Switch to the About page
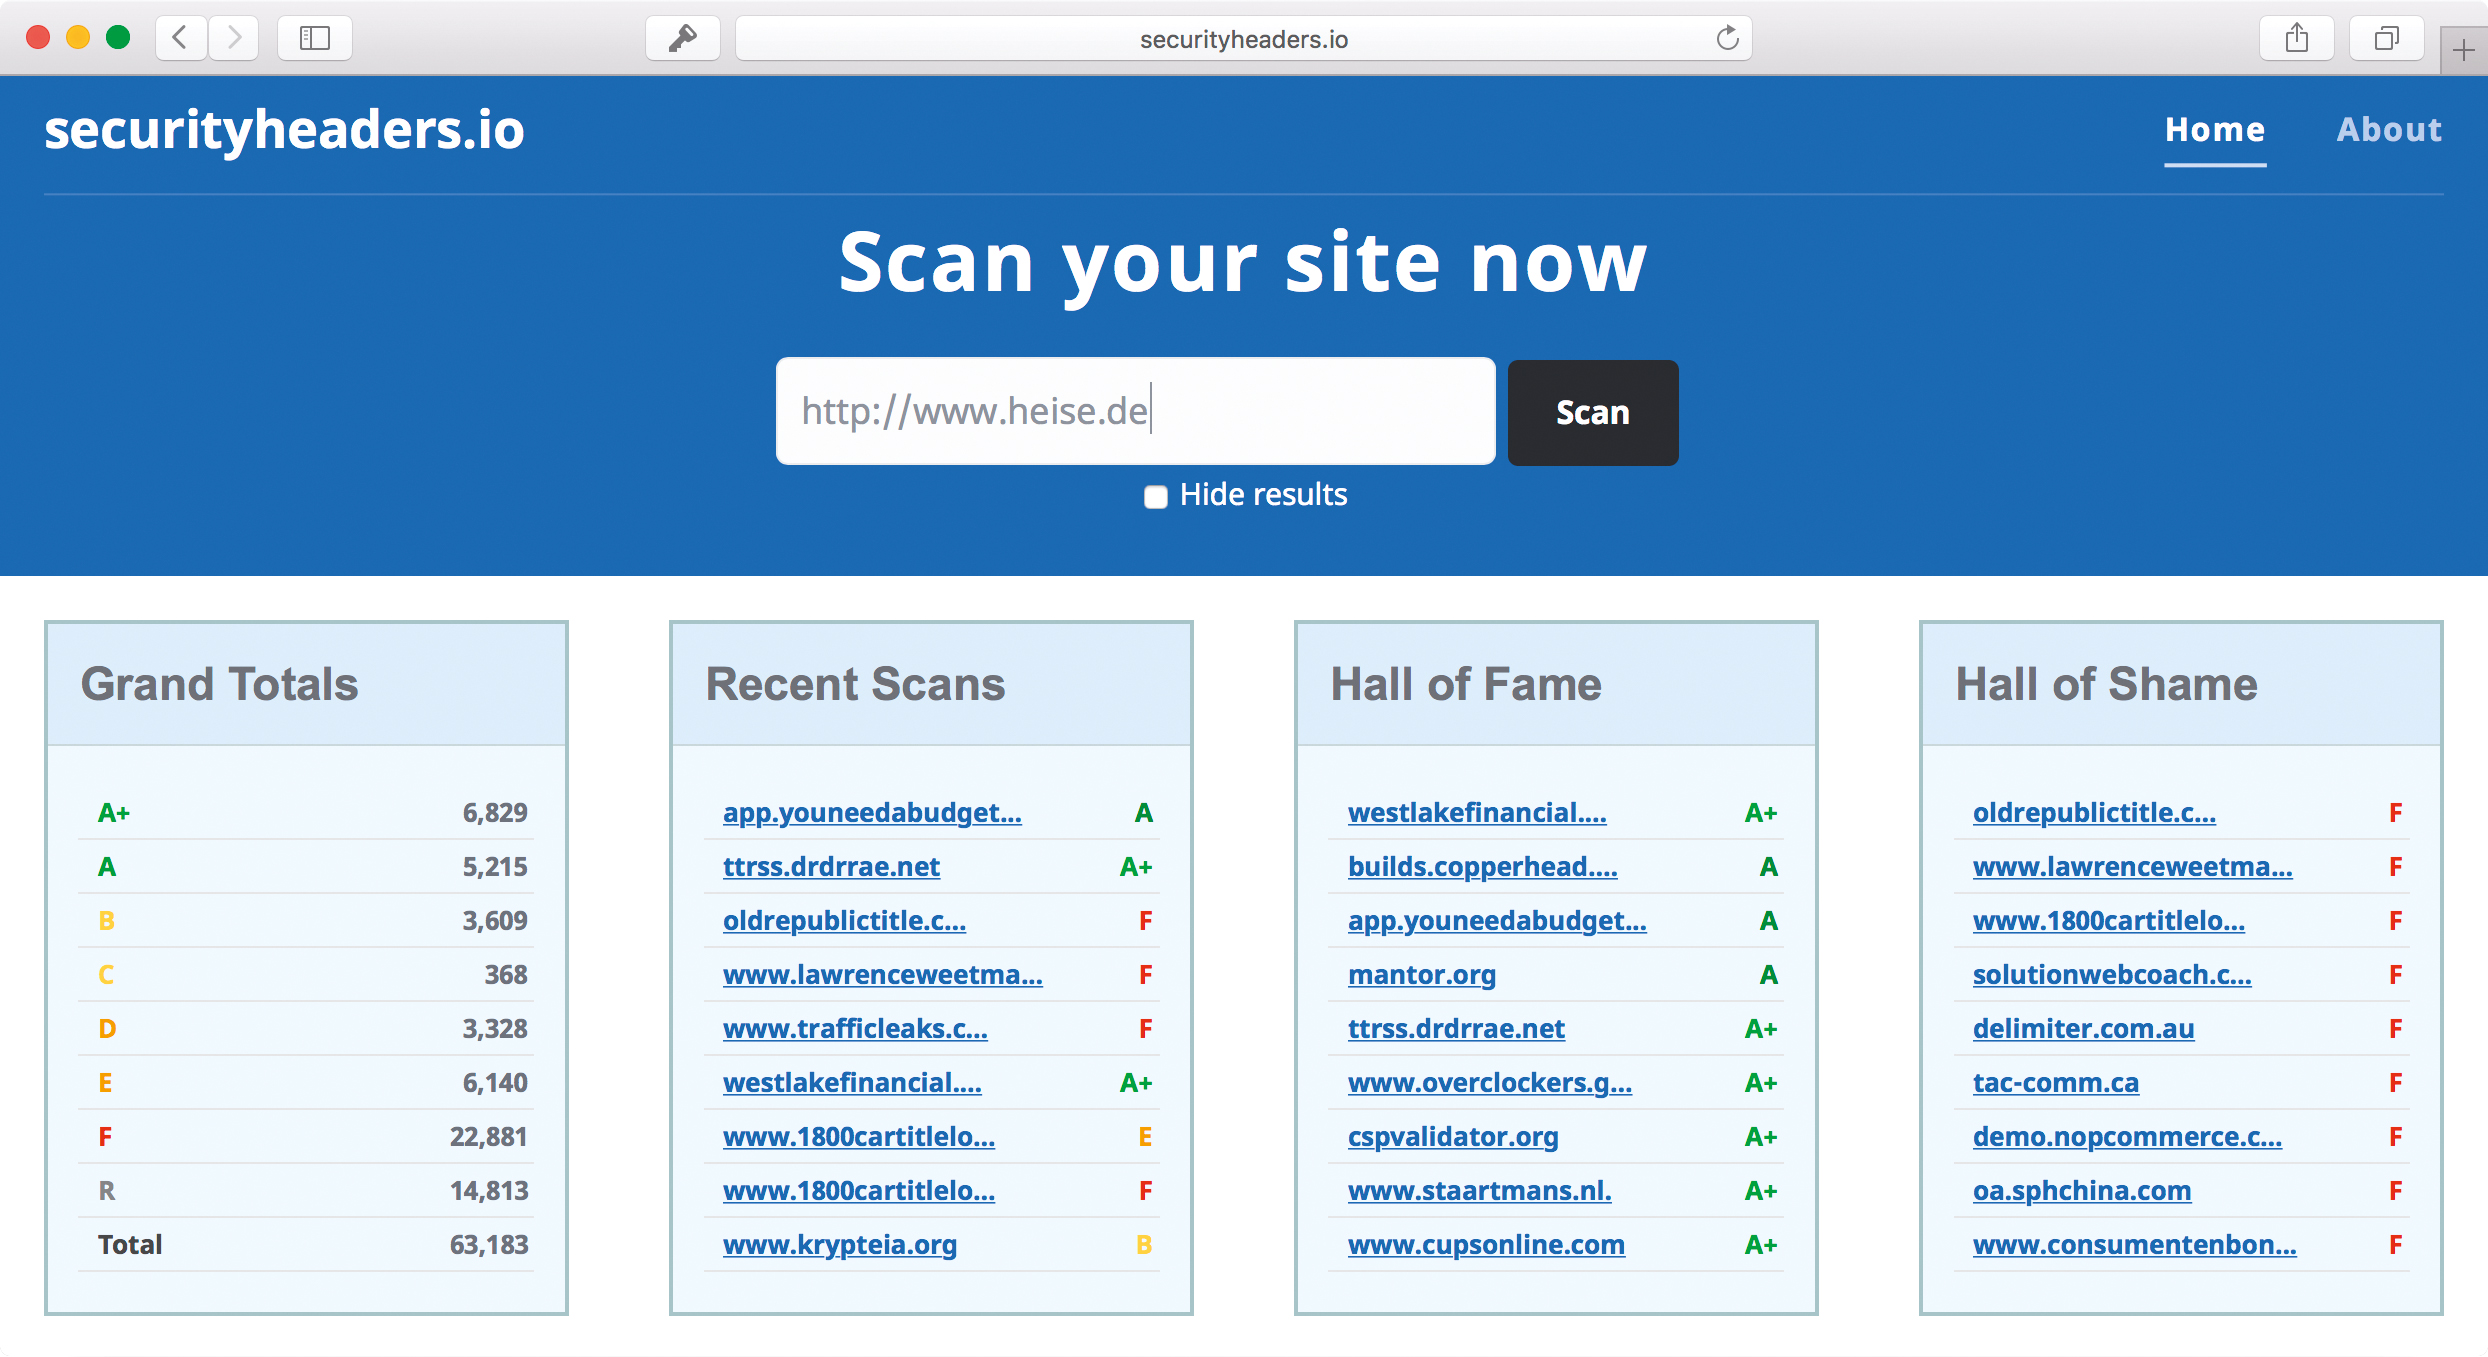 pos(2389,130)
